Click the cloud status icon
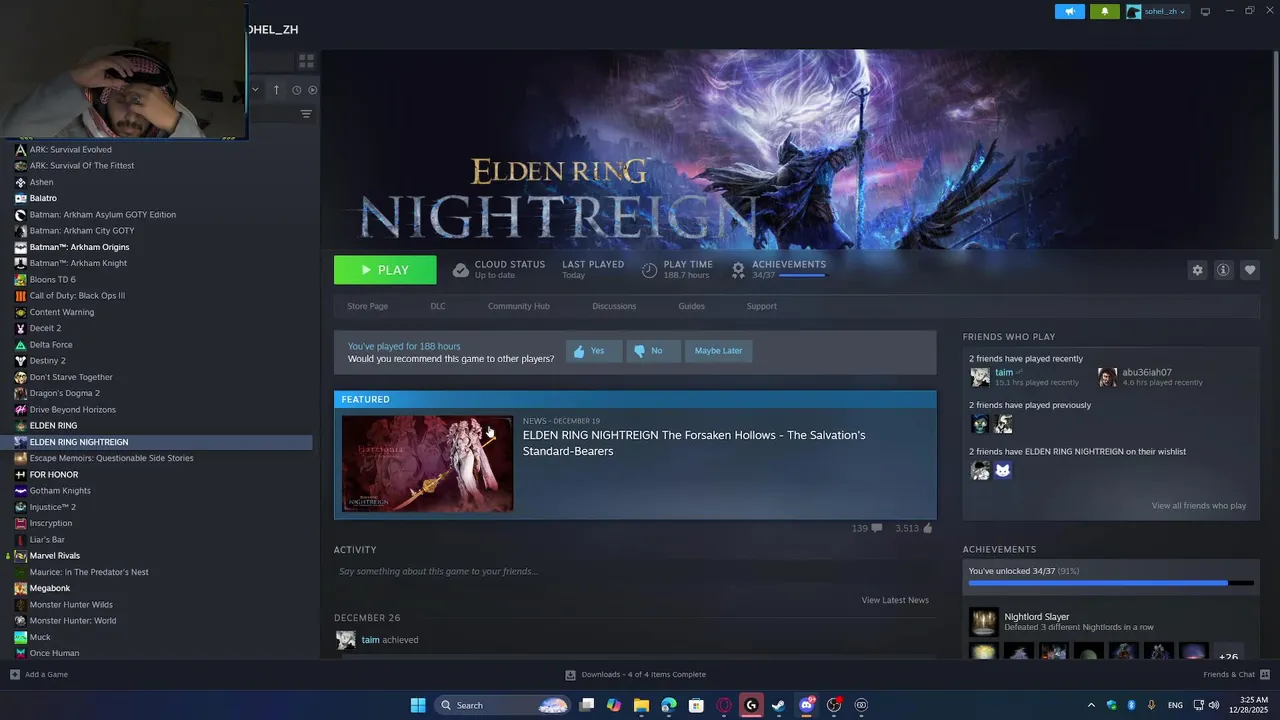This screenshot has width=1280, height=720. tap(461, 270)
